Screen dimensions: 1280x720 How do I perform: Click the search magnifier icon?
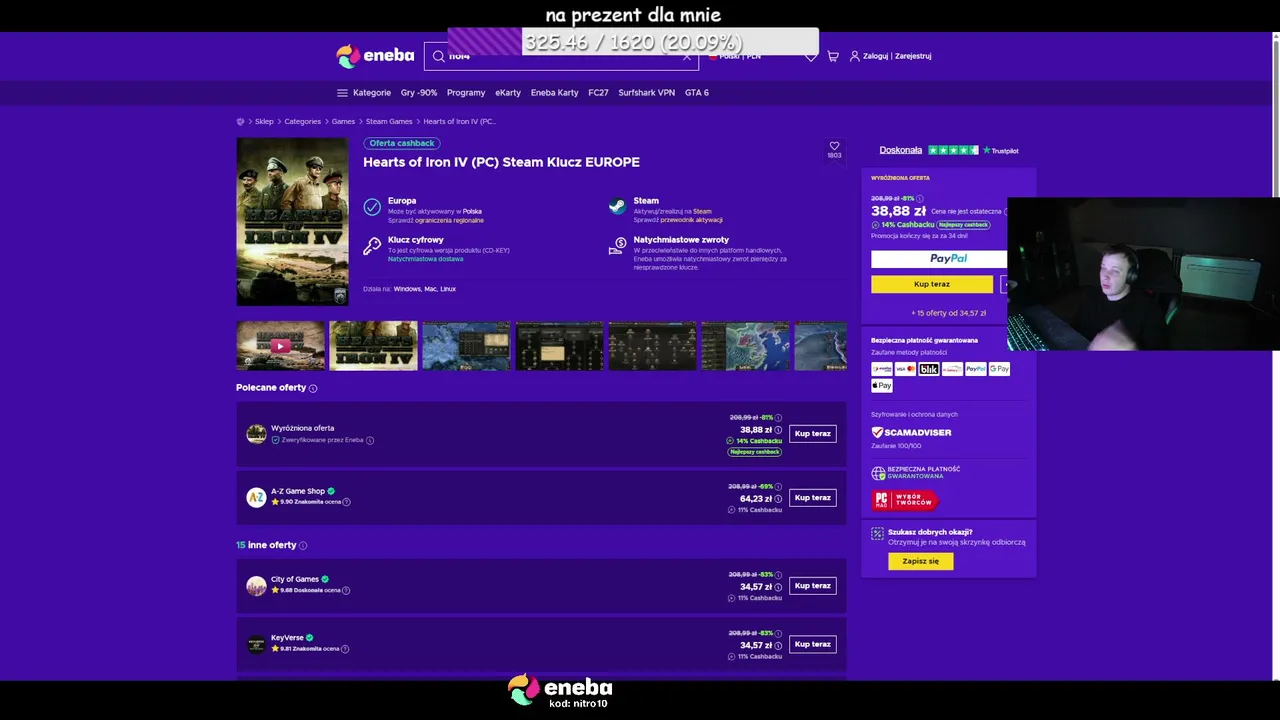tap(438, 56)
